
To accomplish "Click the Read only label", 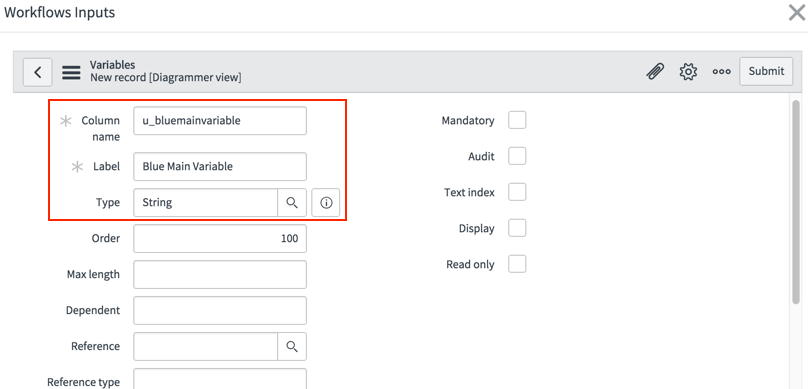I will 470,264.
